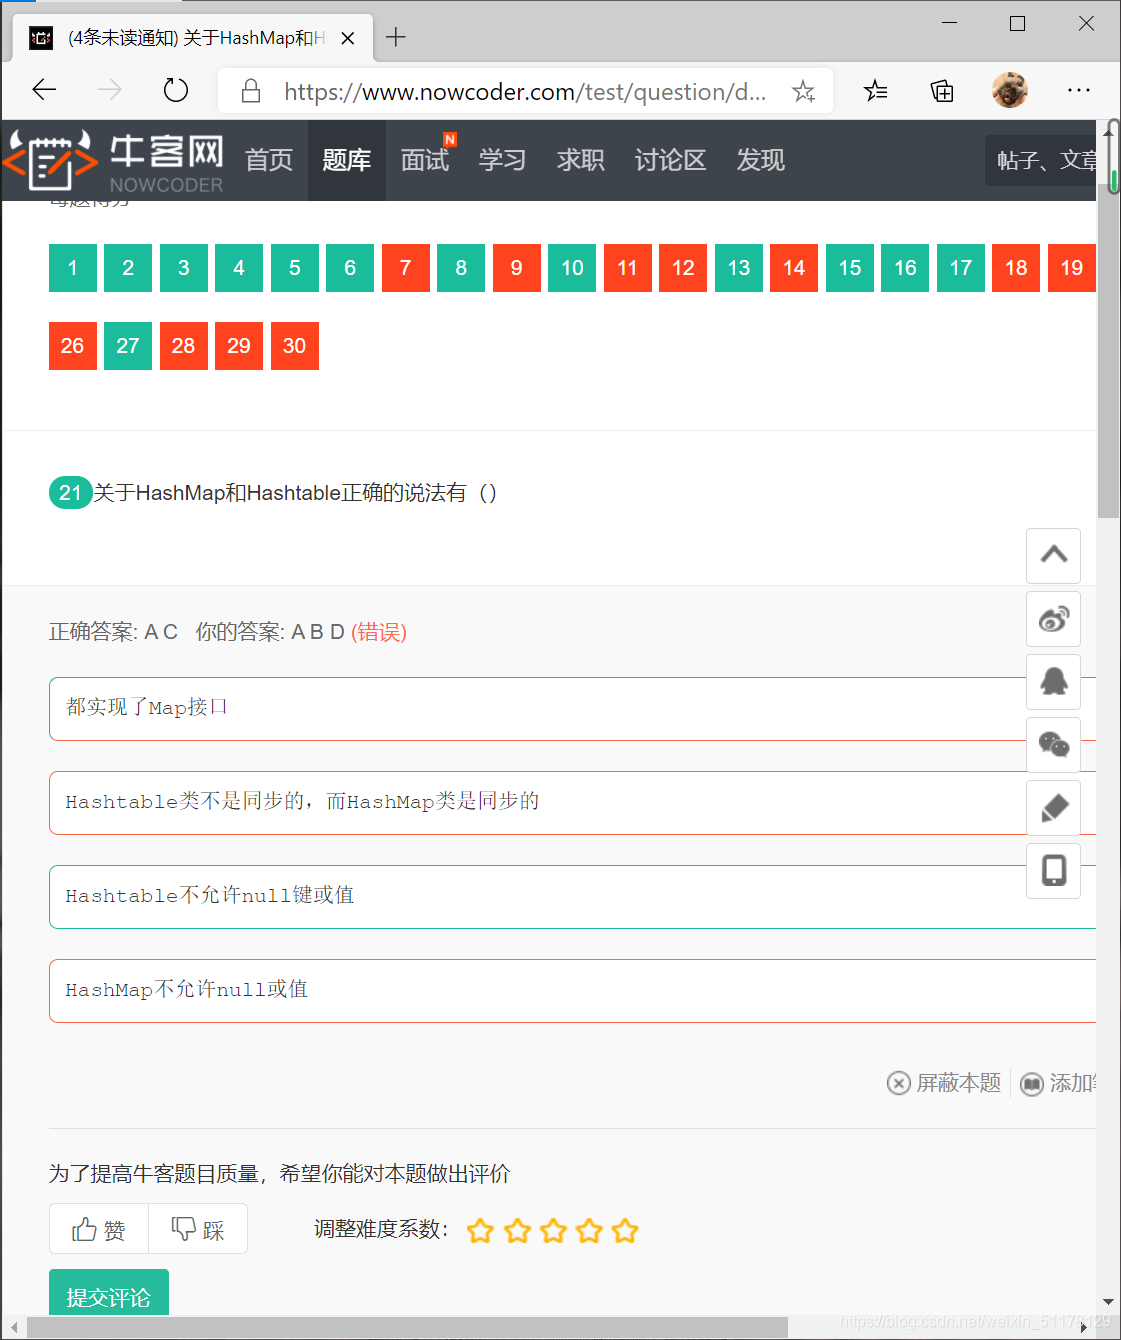Jump to question 27

128,346
